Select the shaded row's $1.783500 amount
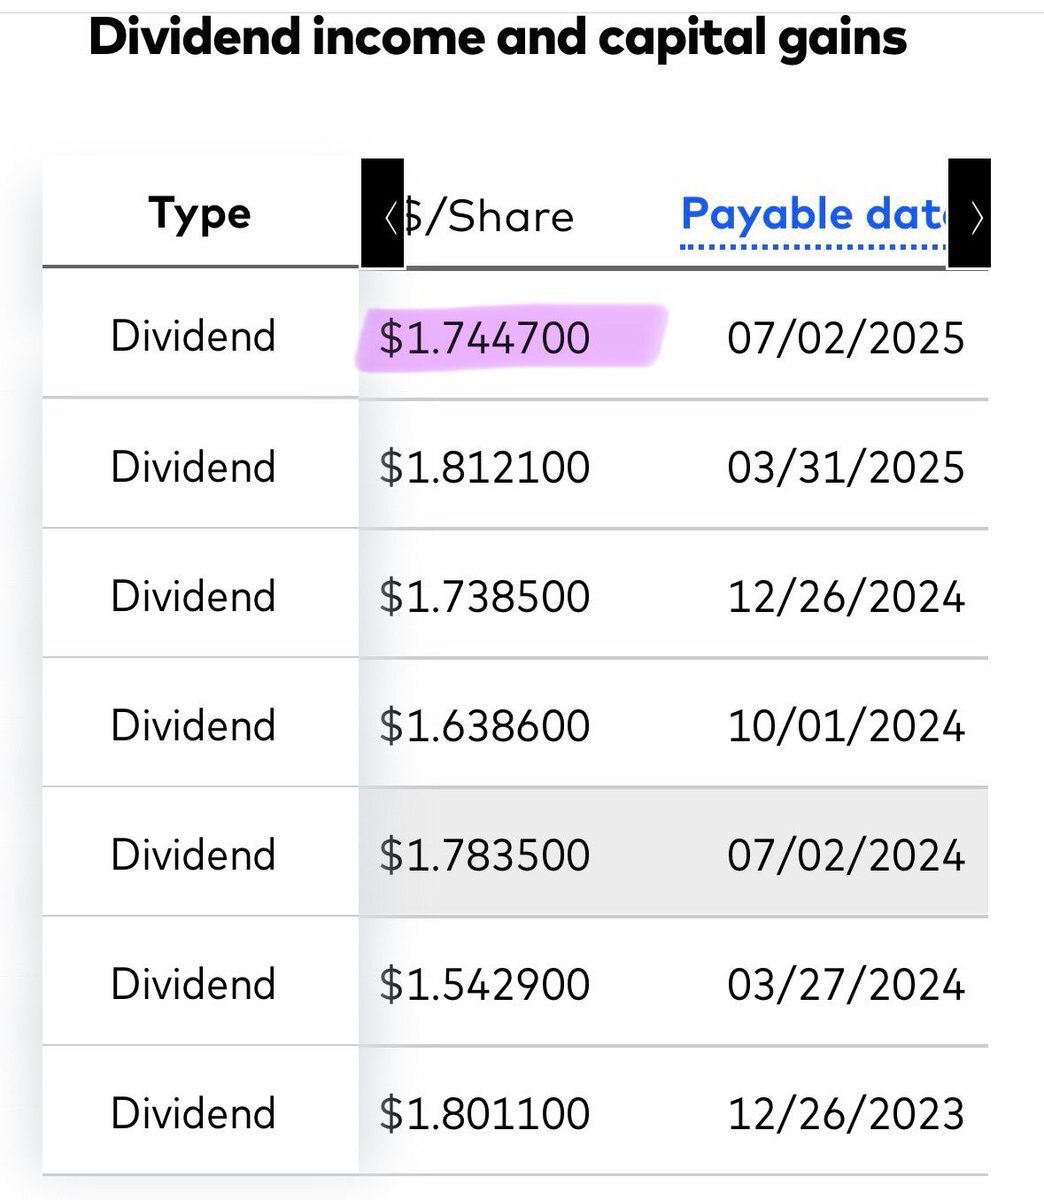Viewport: 1044px width, 1200px height. click(x=485, y=855)
